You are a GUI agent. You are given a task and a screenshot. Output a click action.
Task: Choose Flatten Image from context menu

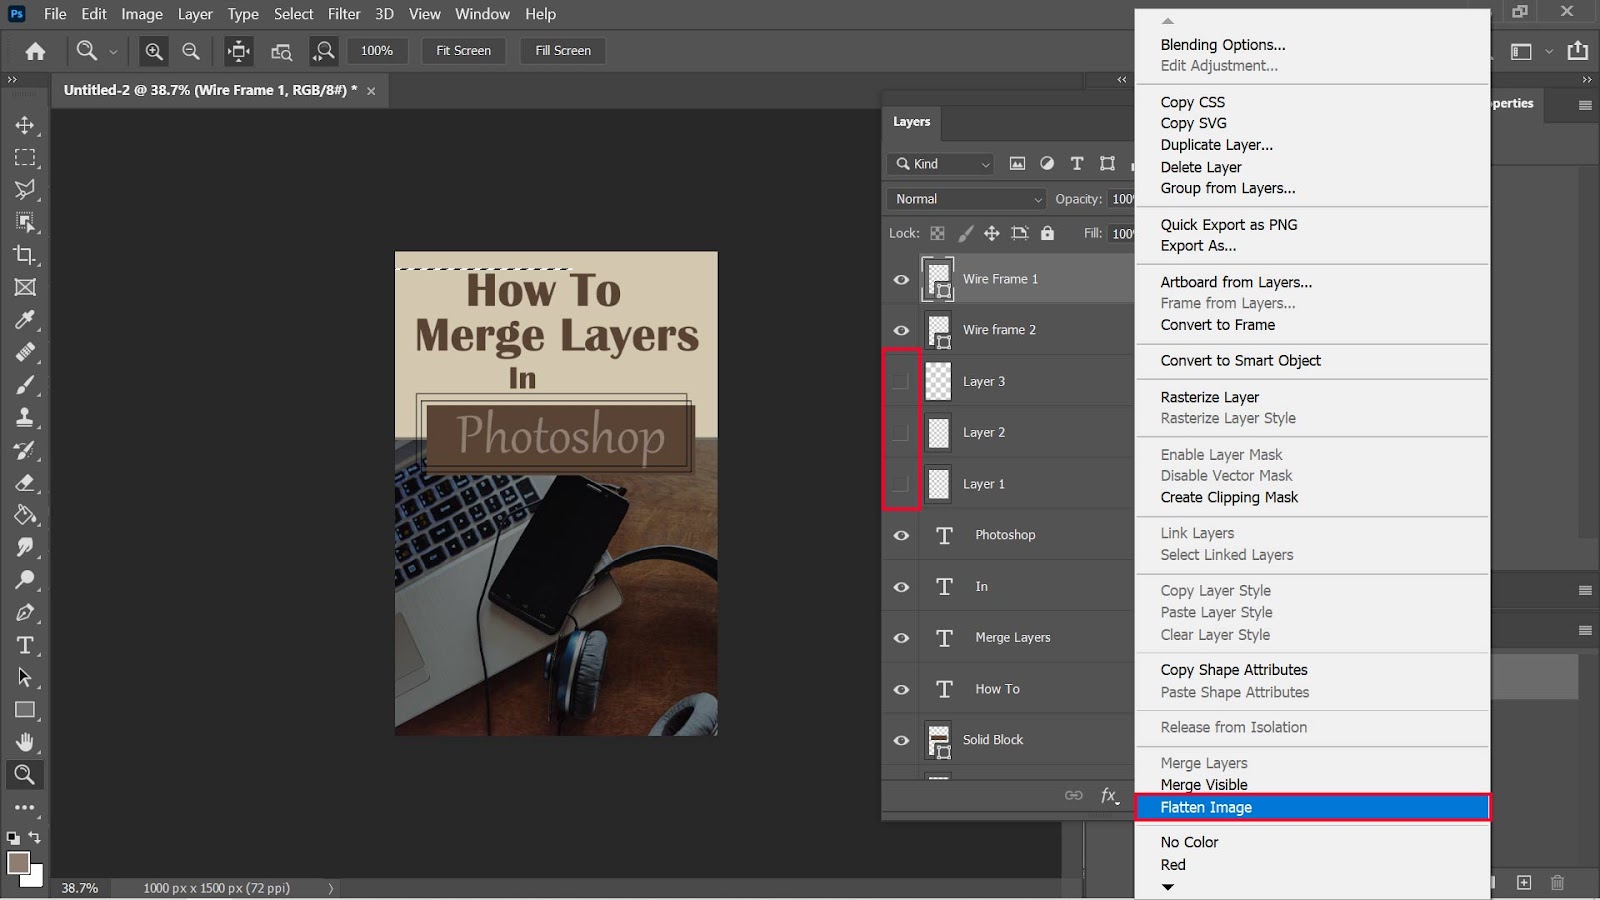point(1206,807)
